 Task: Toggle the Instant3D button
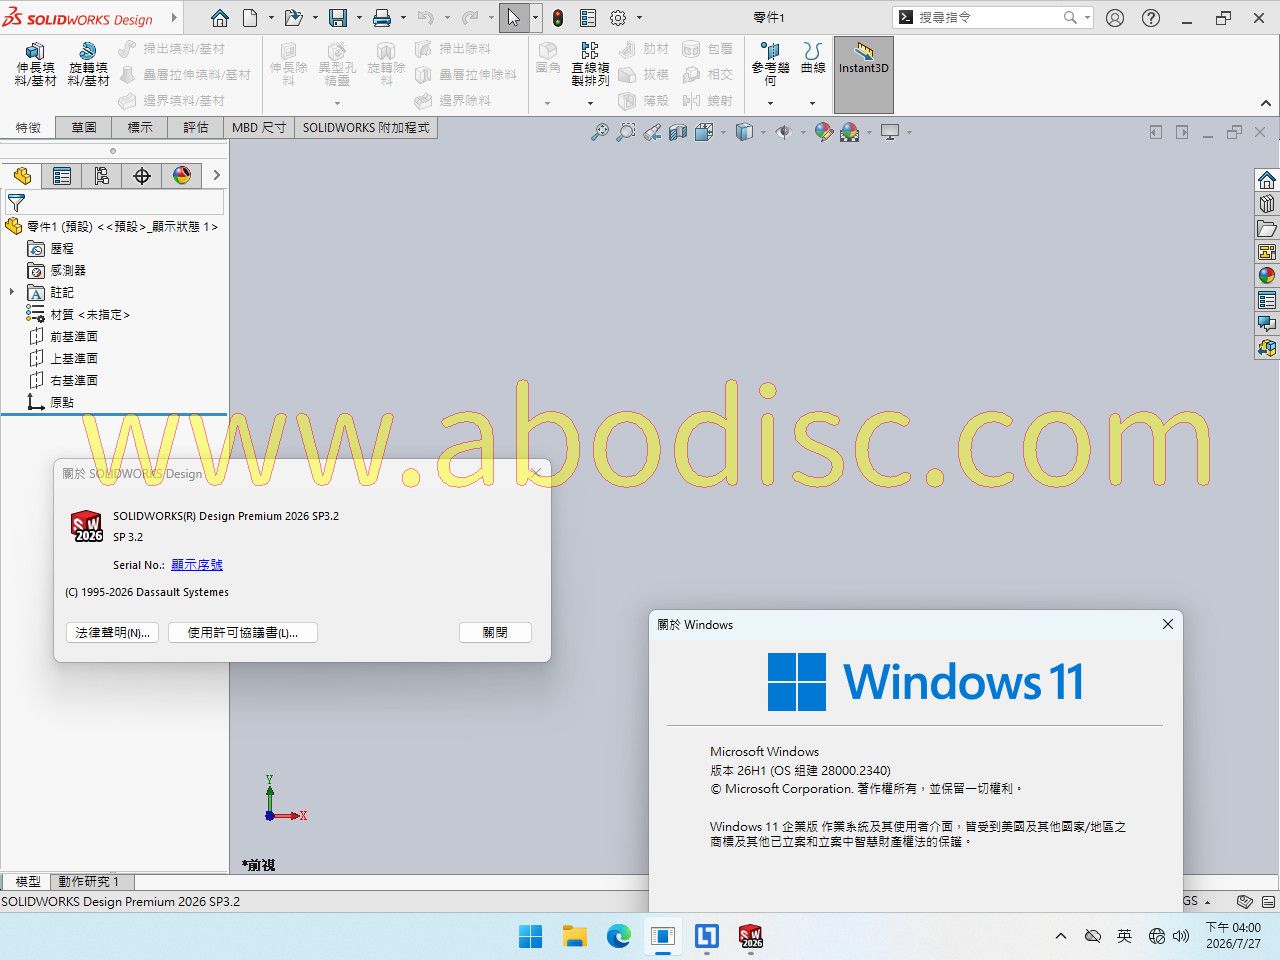click(x=864, y=75)
